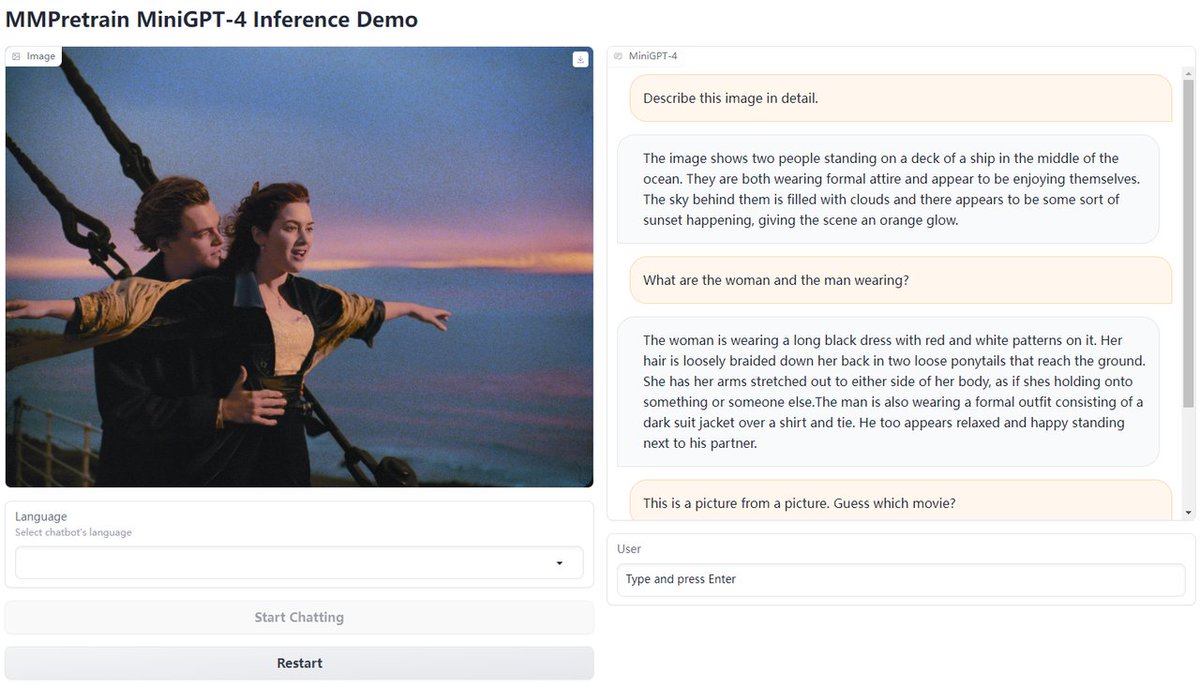Open the Language dropdown arrow
The width and height of the screenshot is (1200, 686).
[x=558, y=563]
